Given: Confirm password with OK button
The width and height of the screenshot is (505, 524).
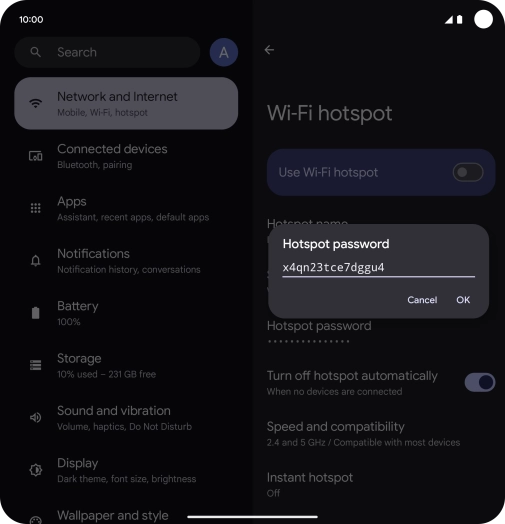Looking at the screenshot, I should [x=463, y=300].
